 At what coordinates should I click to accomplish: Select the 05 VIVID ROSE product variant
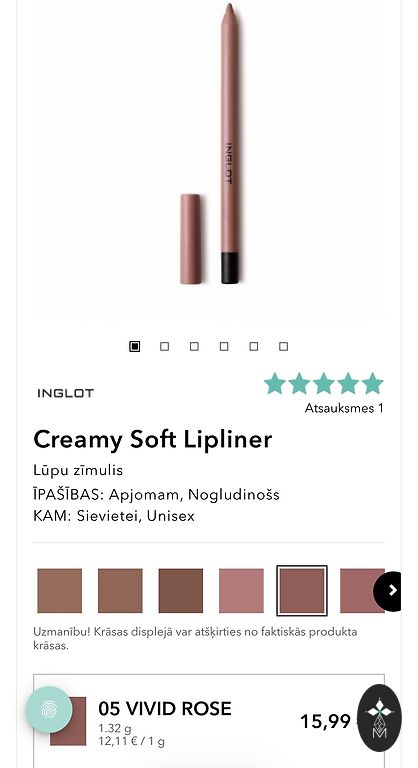click(209, 721)
